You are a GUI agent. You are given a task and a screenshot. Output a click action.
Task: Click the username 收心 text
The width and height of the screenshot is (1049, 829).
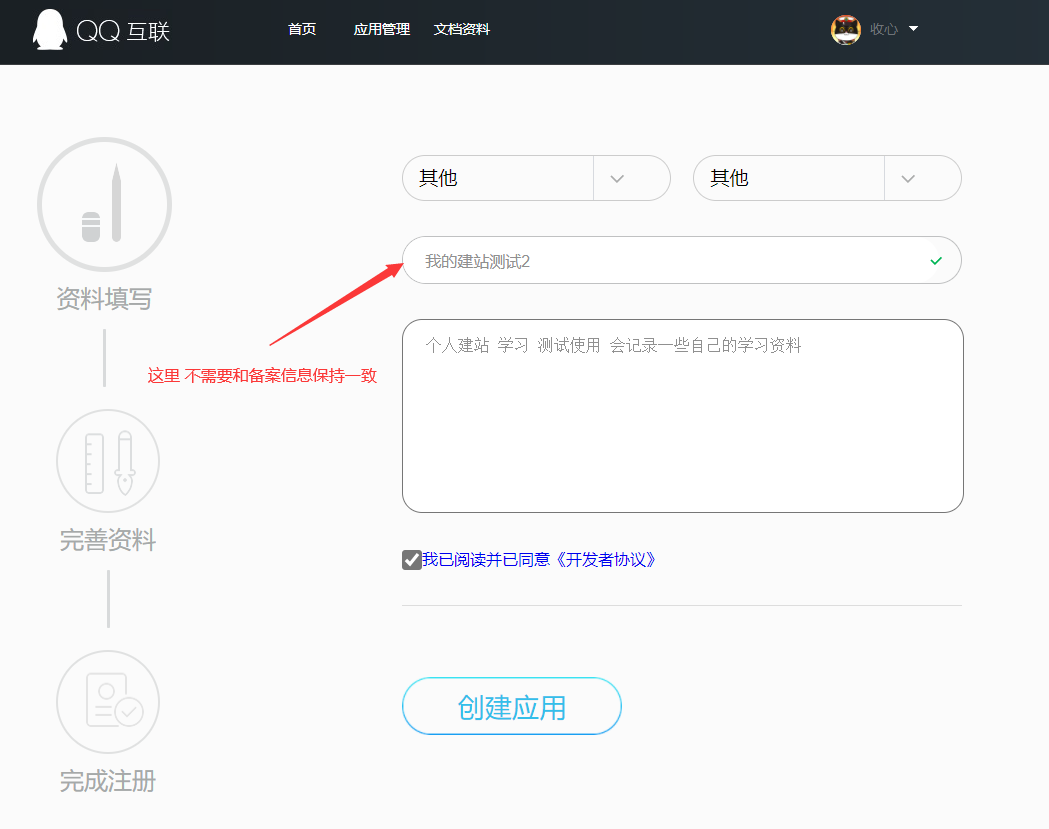[x=883, y=30]
